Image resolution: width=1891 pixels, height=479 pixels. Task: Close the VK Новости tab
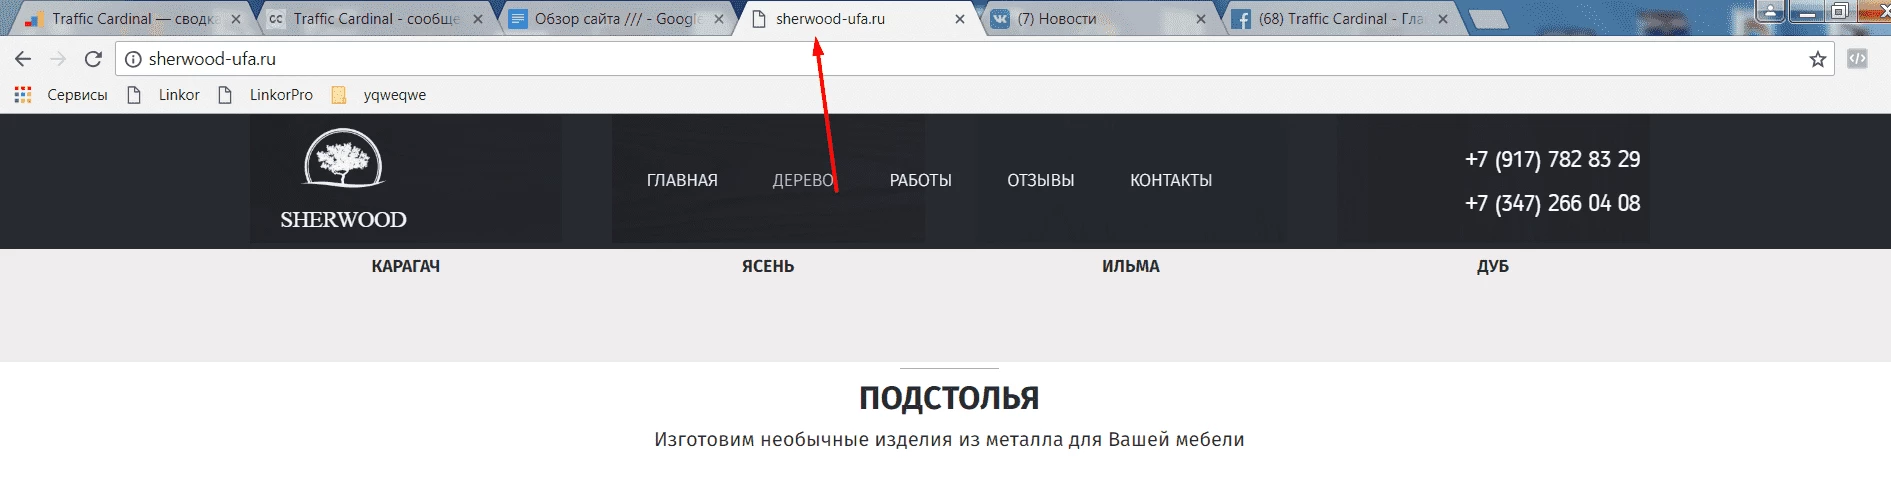1201,19
